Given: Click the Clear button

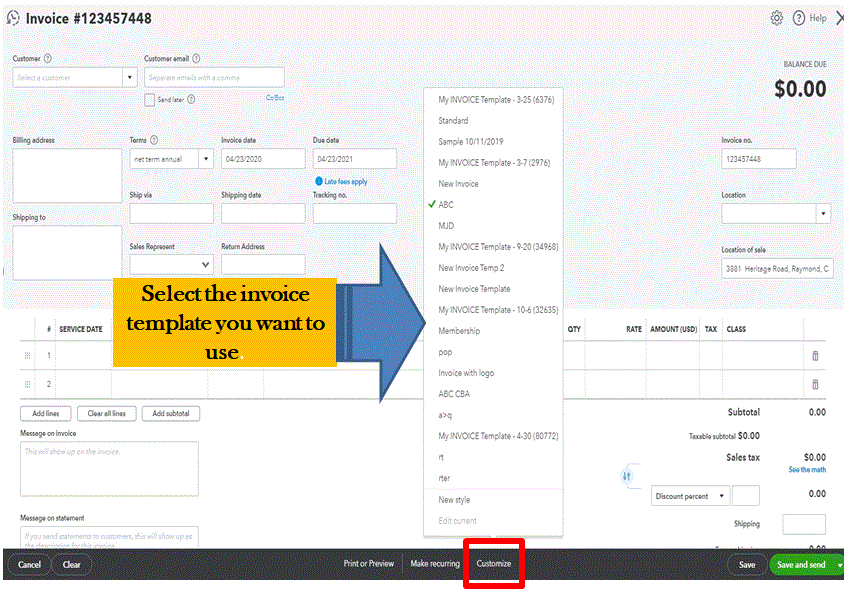Looking at the screenshot, I should click(71, 565).
